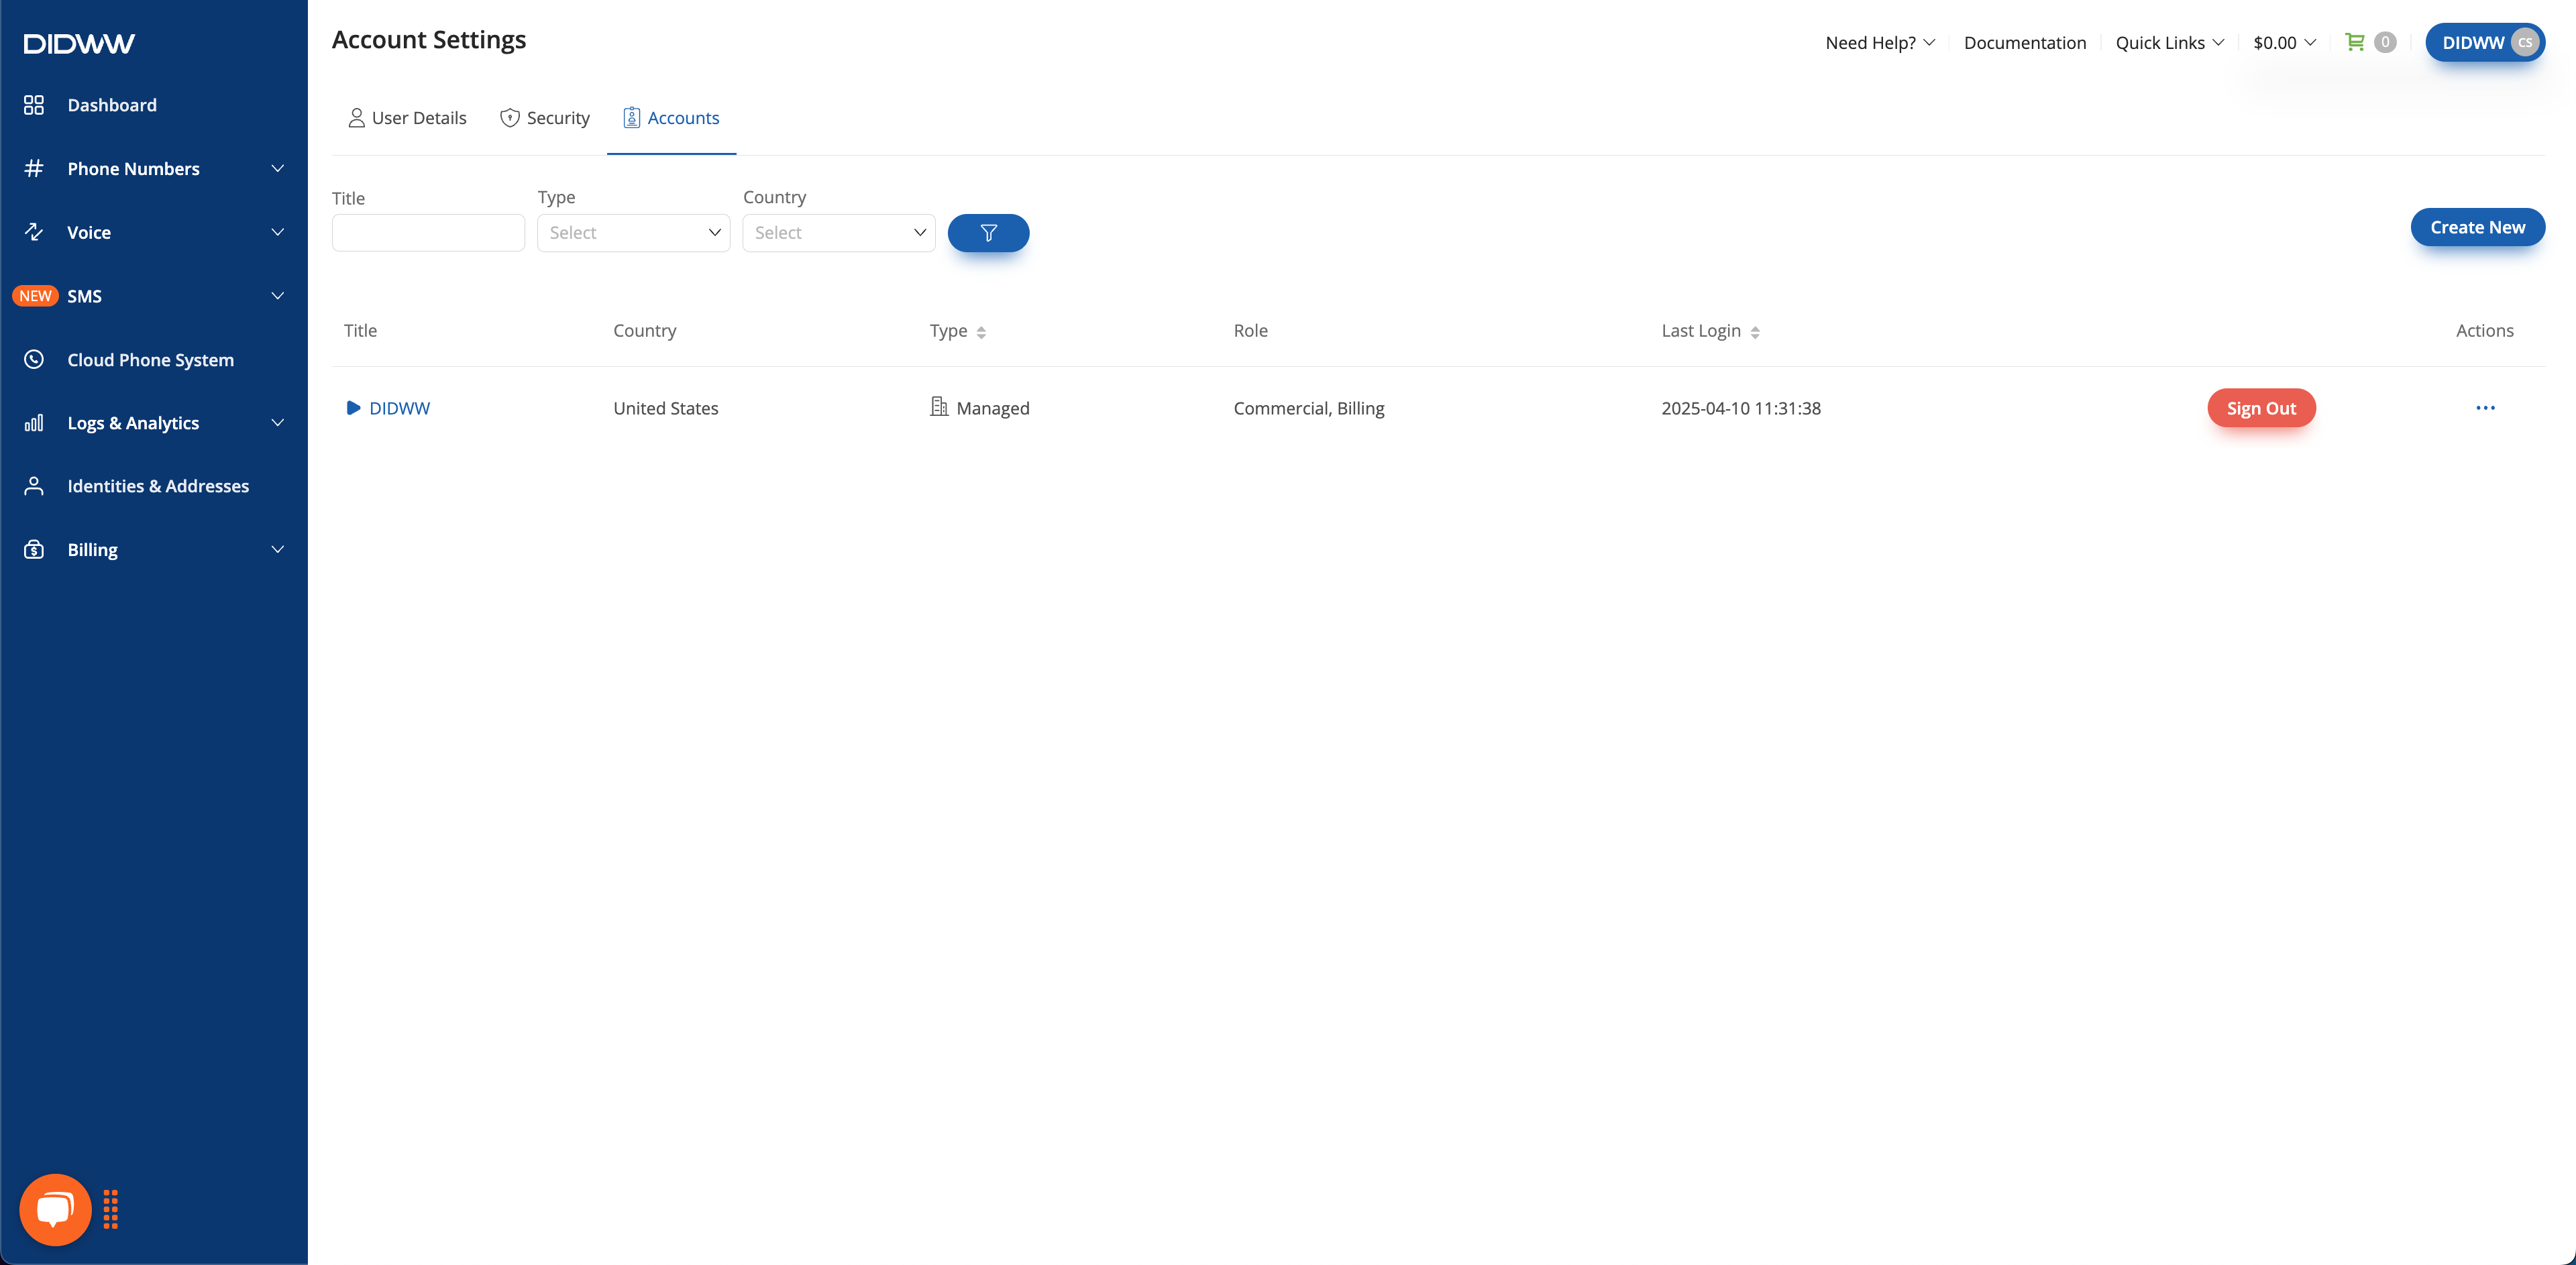Click the Cloud Phone System phone icon
Viewport: 2576px width, 1265px height.
click(34, 359)
